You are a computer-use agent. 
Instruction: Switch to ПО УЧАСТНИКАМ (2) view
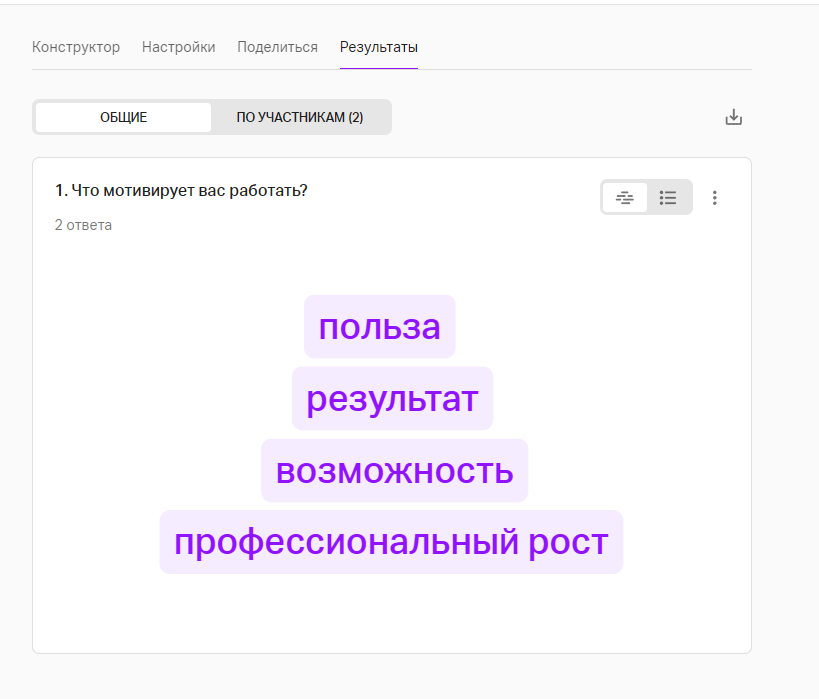point(300,117)
